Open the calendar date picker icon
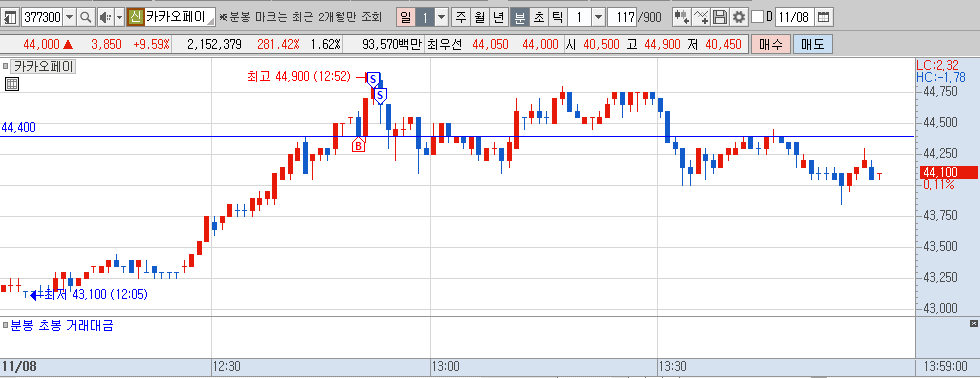 click(824, 17)
